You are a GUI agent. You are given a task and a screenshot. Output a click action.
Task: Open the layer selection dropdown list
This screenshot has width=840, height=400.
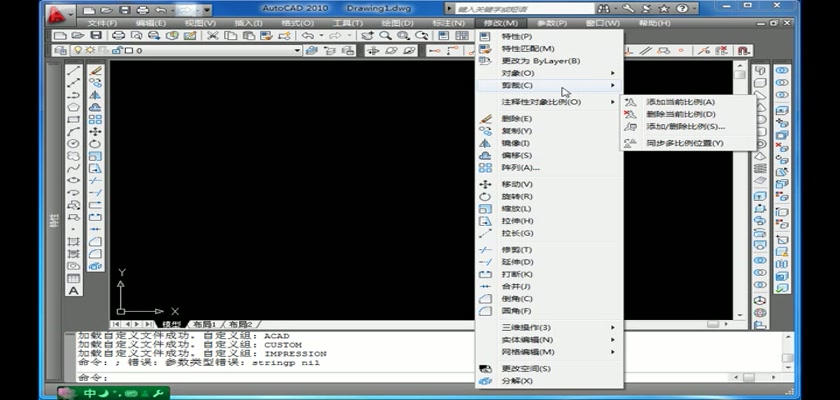pos(297,50)
